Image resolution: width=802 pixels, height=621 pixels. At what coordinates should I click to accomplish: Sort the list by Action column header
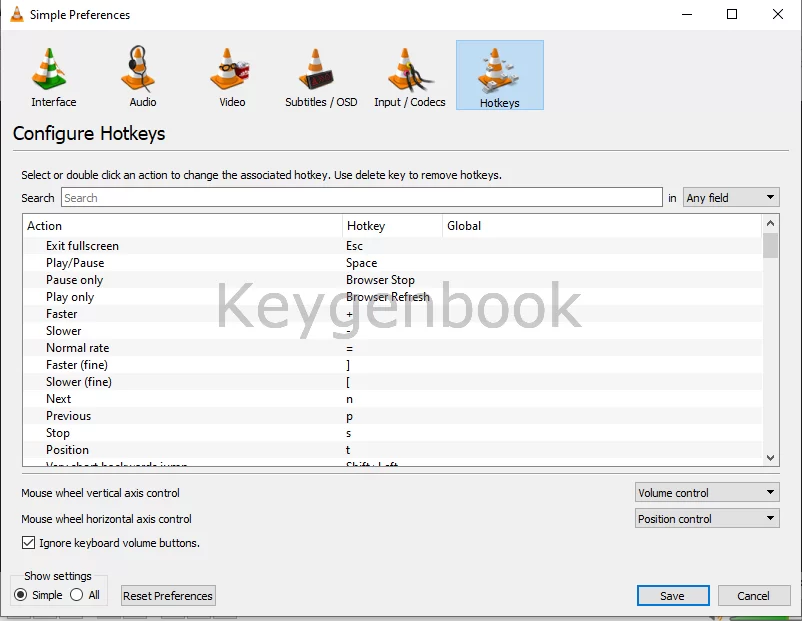[x=180, y=226]
